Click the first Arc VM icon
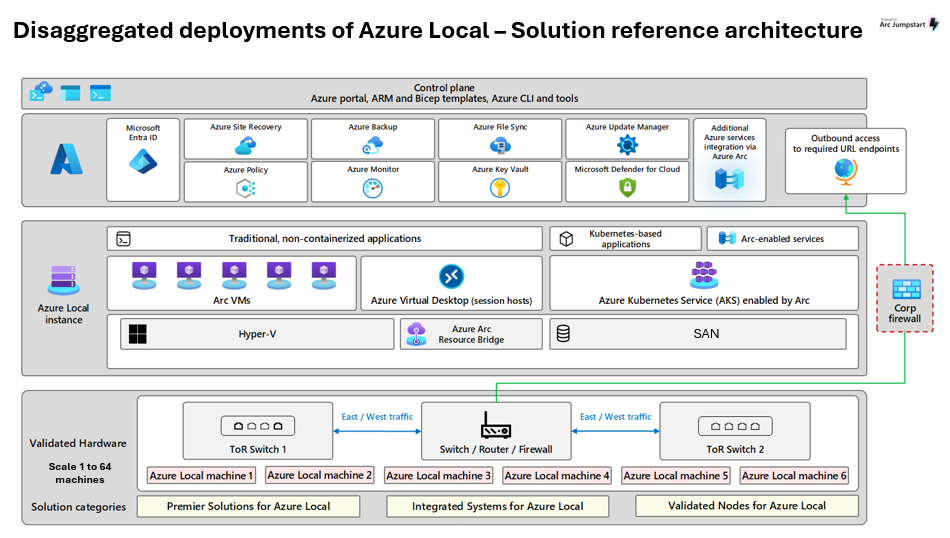 (x=144, y=276)
